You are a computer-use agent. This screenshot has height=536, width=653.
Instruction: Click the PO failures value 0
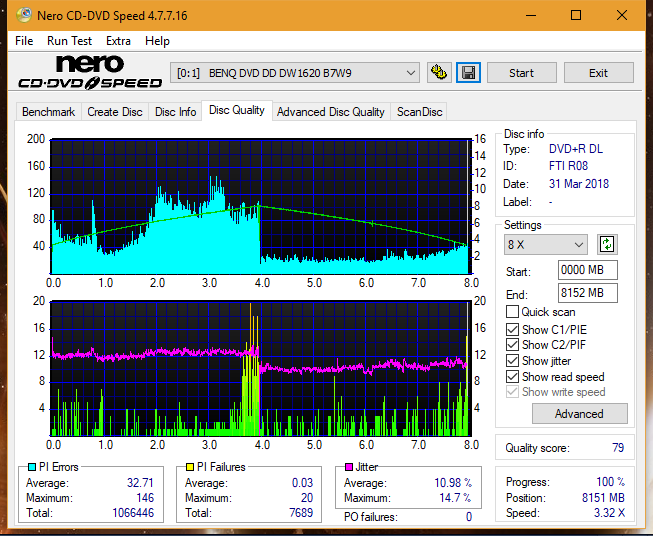point(469,517)
